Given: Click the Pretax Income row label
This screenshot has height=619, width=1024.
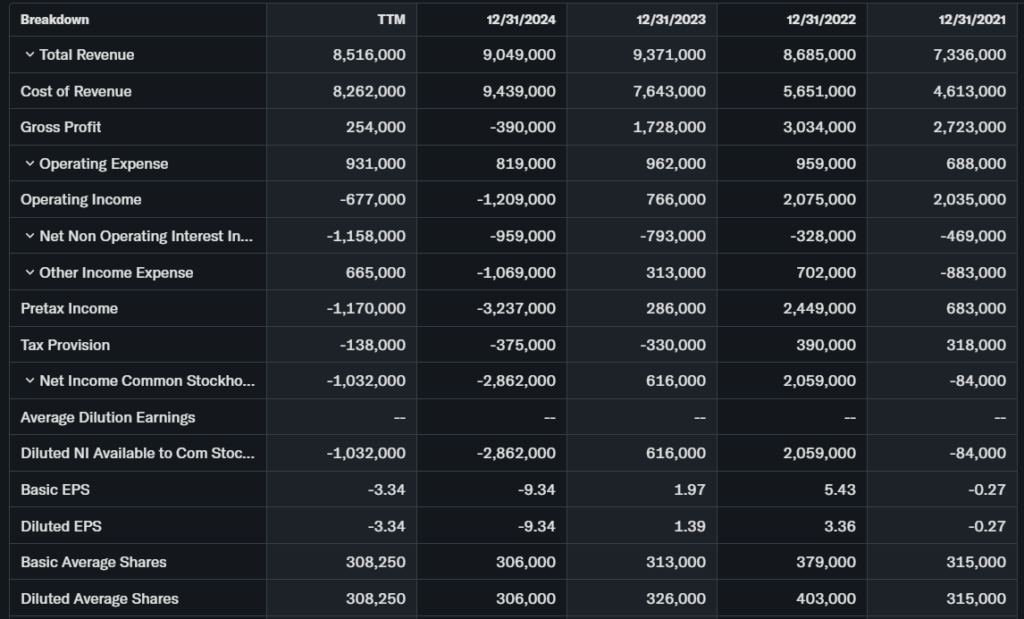Looking at the screenshot, I should 69,309.
